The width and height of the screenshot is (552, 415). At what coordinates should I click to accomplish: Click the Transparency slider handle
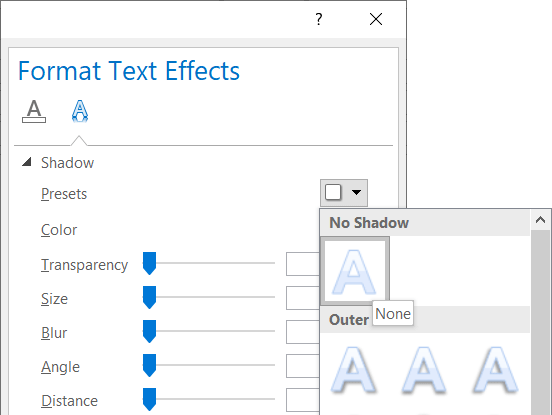pyautogui.click(x=150, y=263)
